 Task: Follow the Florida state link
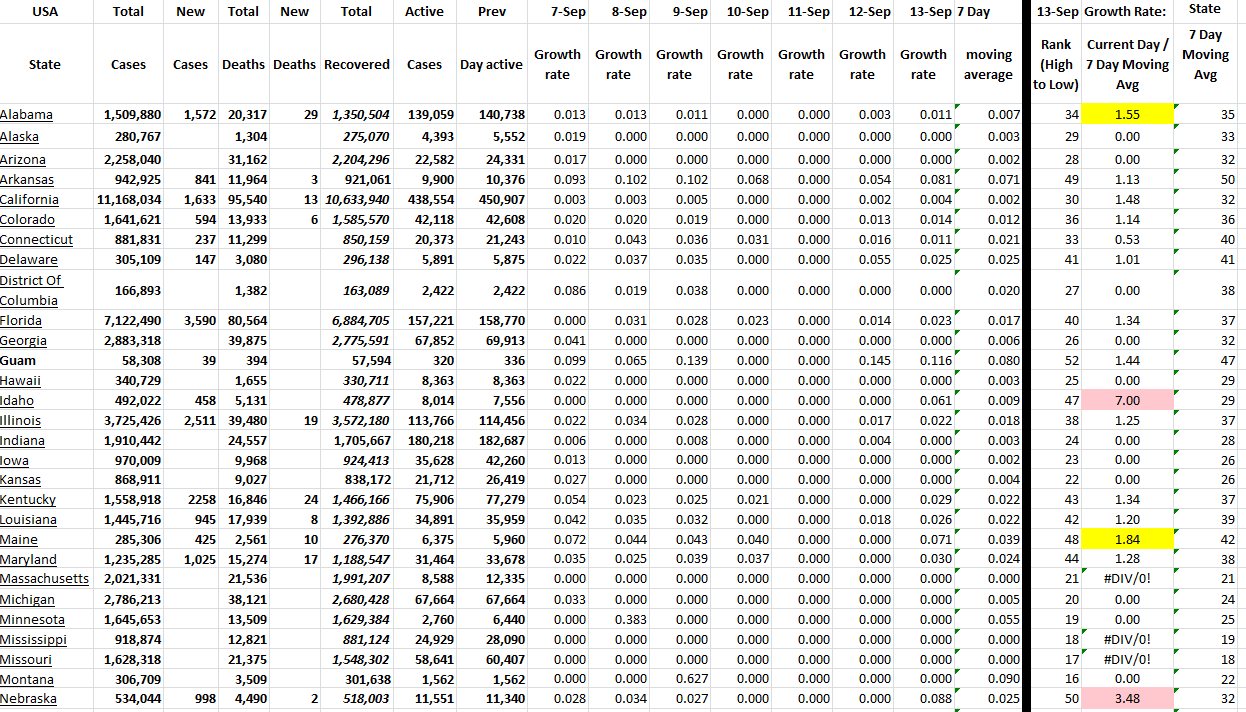(x=21, y=320)
